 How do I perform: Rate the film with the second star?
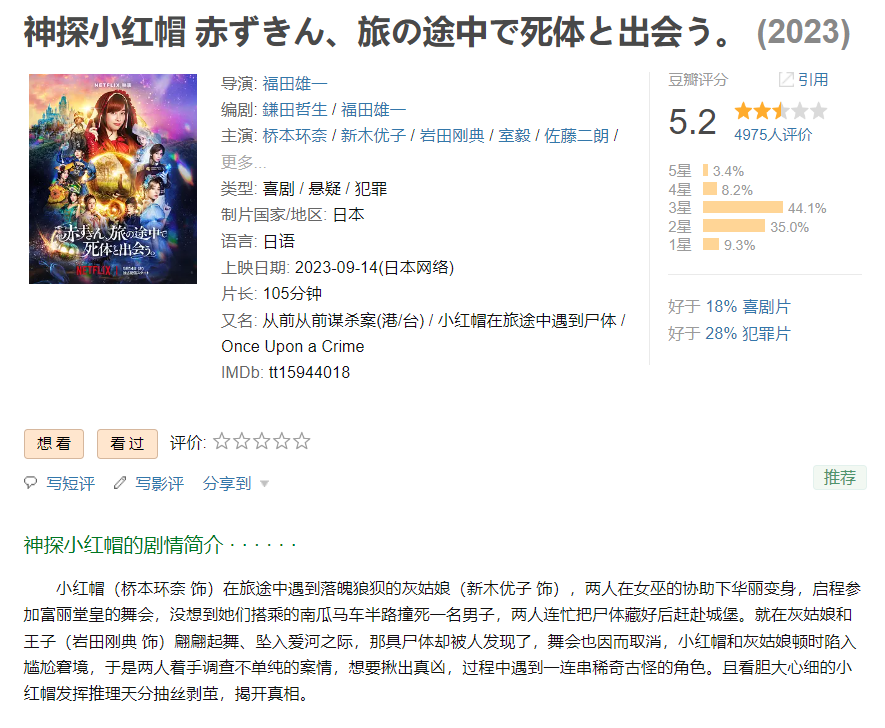[x=242, y=441]
